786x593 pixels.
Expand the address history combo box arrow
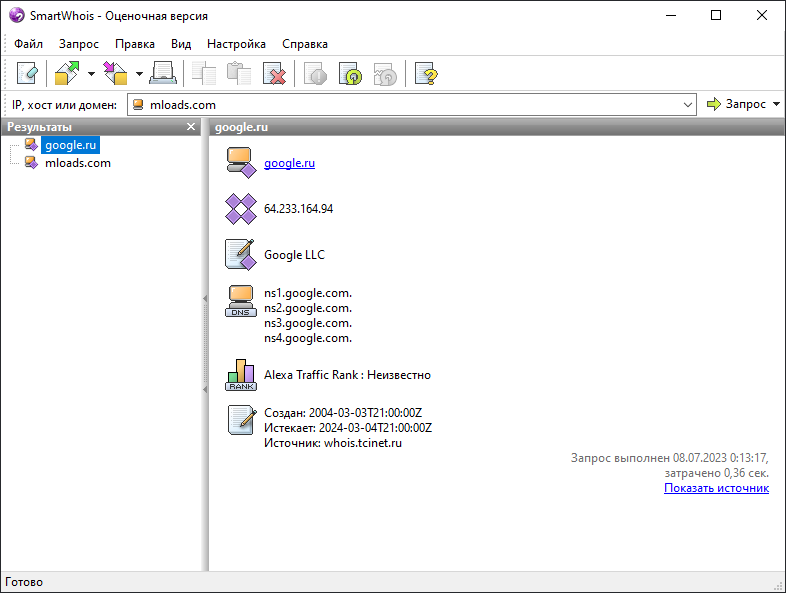pyautogui.click(x=687, y=104)
